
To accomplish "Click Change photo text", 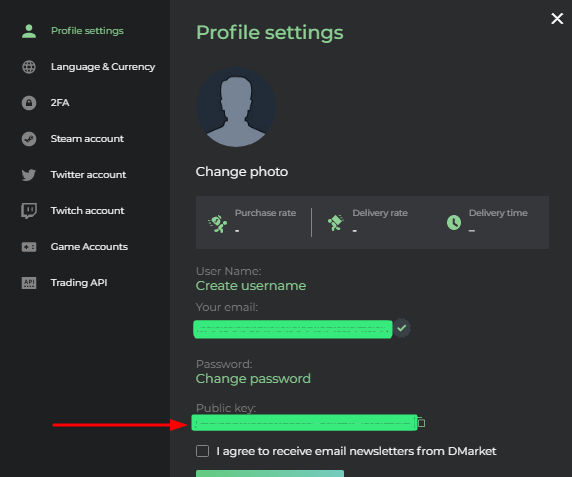I will coord(242,171).
